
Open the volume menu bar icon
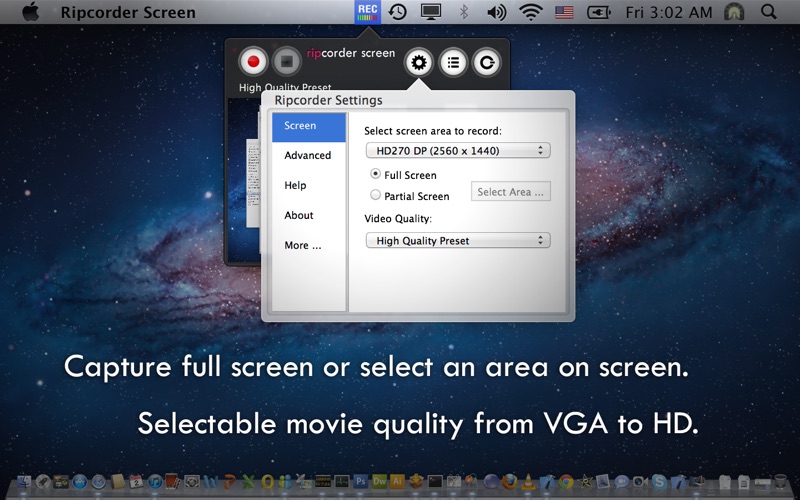coord(496,12)
